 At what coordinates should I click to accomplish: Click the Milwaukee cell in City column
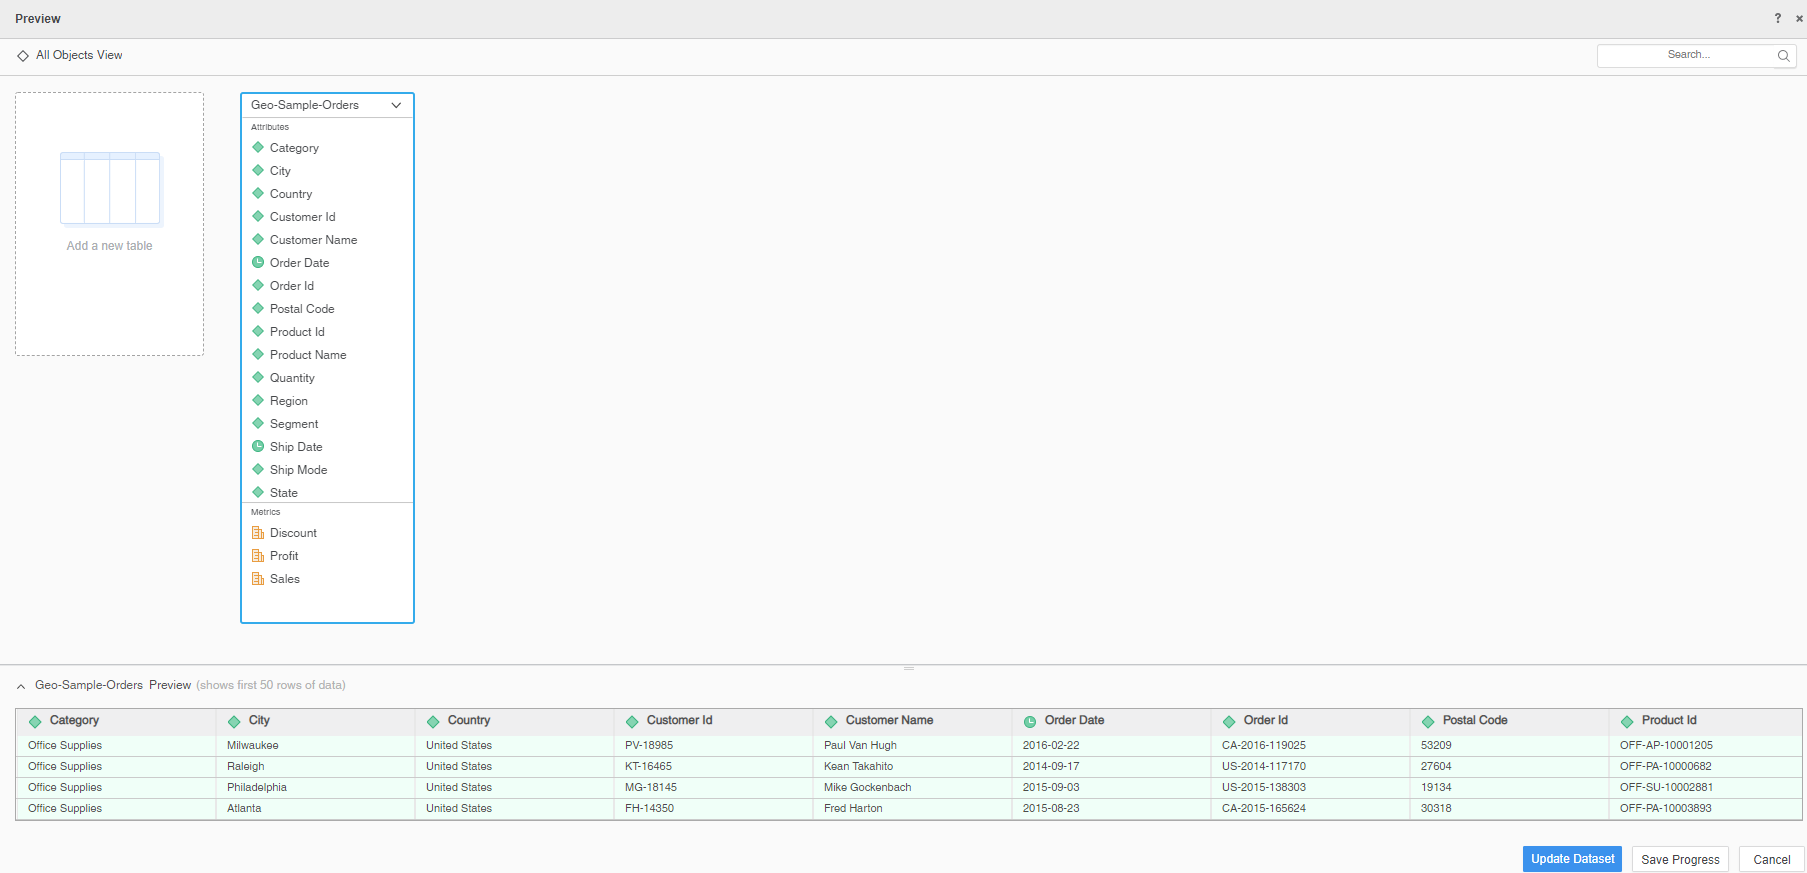tap(253, 745)
